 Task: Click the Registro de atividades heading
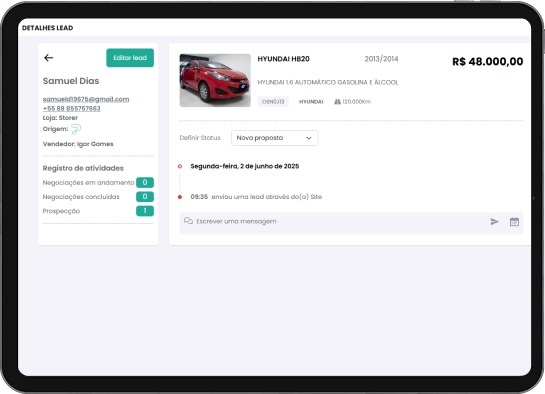[x=83, y=168]
